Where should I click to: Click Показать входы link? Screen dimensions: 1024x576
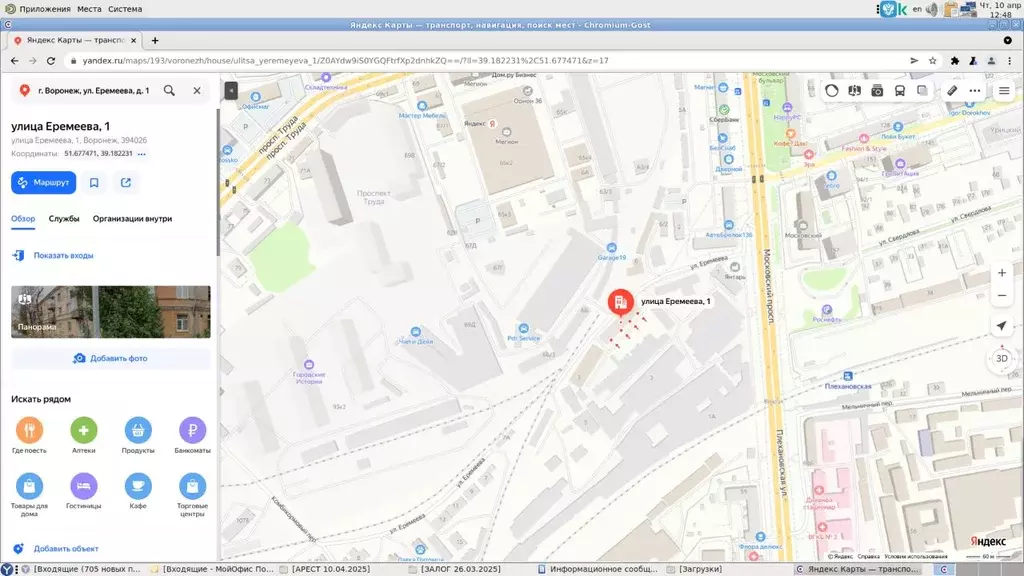click(x=63, y=255)
